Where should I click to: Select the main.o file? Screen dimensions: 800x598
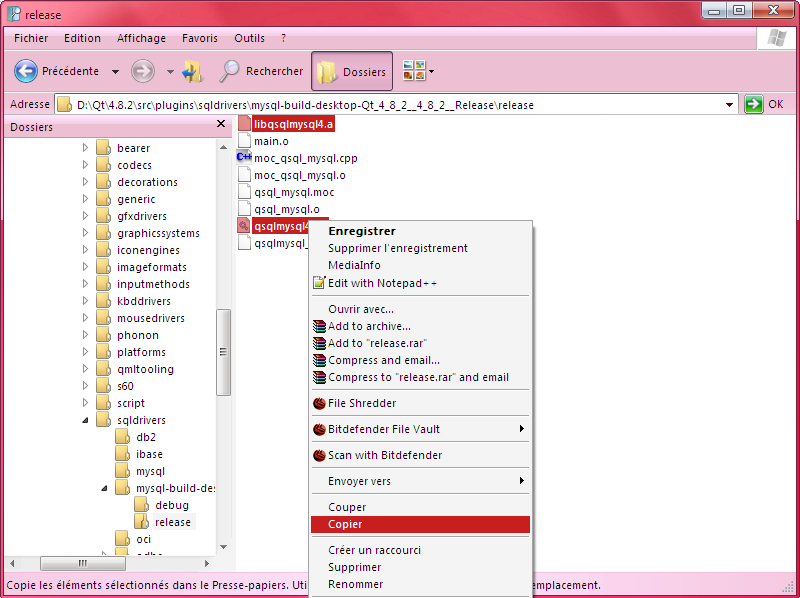point(271,141)
